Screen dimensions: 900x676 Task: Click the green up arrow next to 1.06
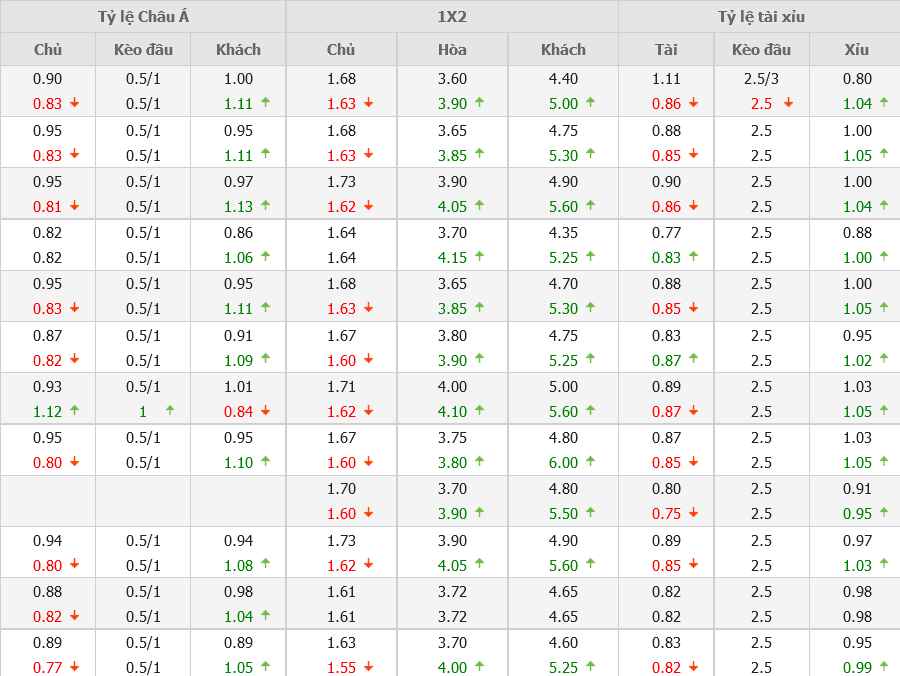[265, 256]
